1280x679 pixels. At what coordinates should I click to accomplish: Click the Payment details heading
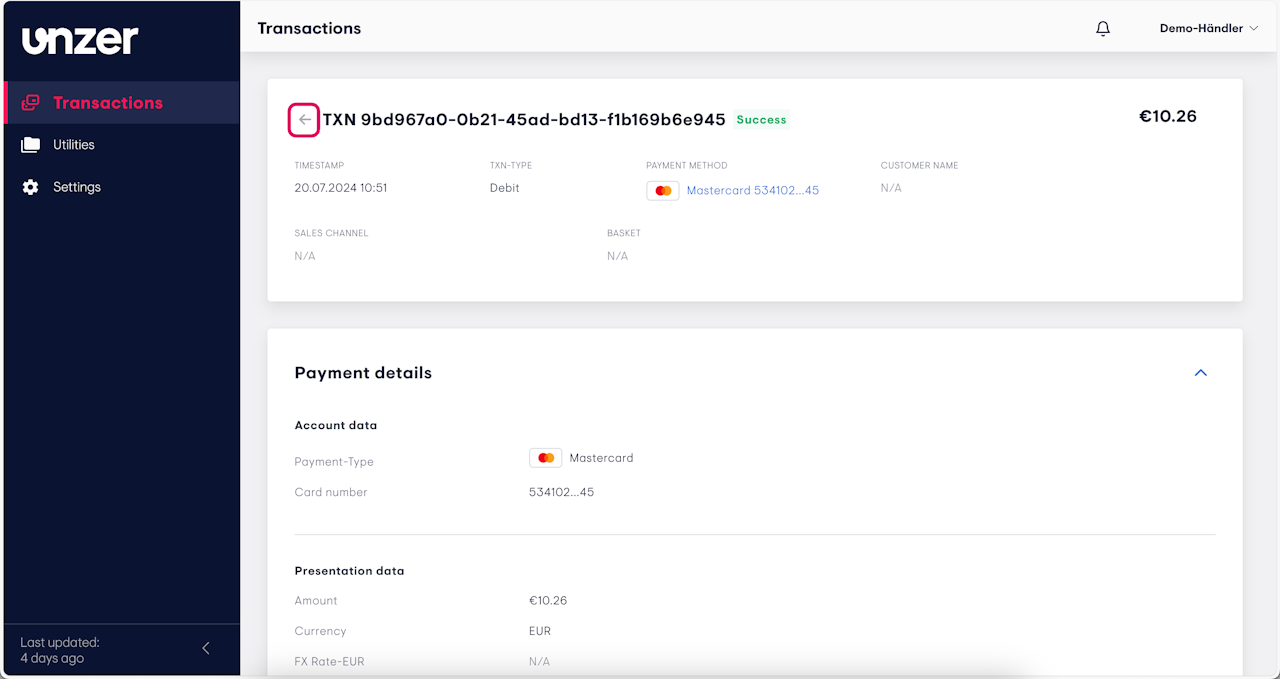point(363,373)
